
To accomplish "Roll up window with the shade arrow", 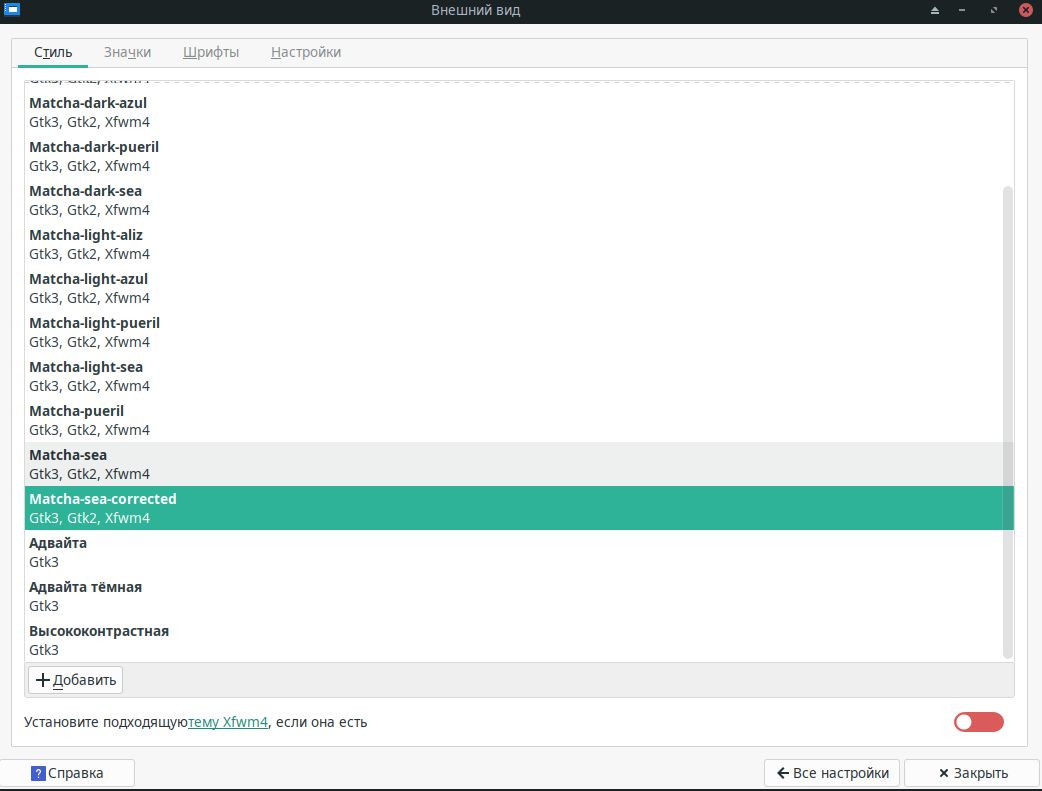I will click(935, 11).
